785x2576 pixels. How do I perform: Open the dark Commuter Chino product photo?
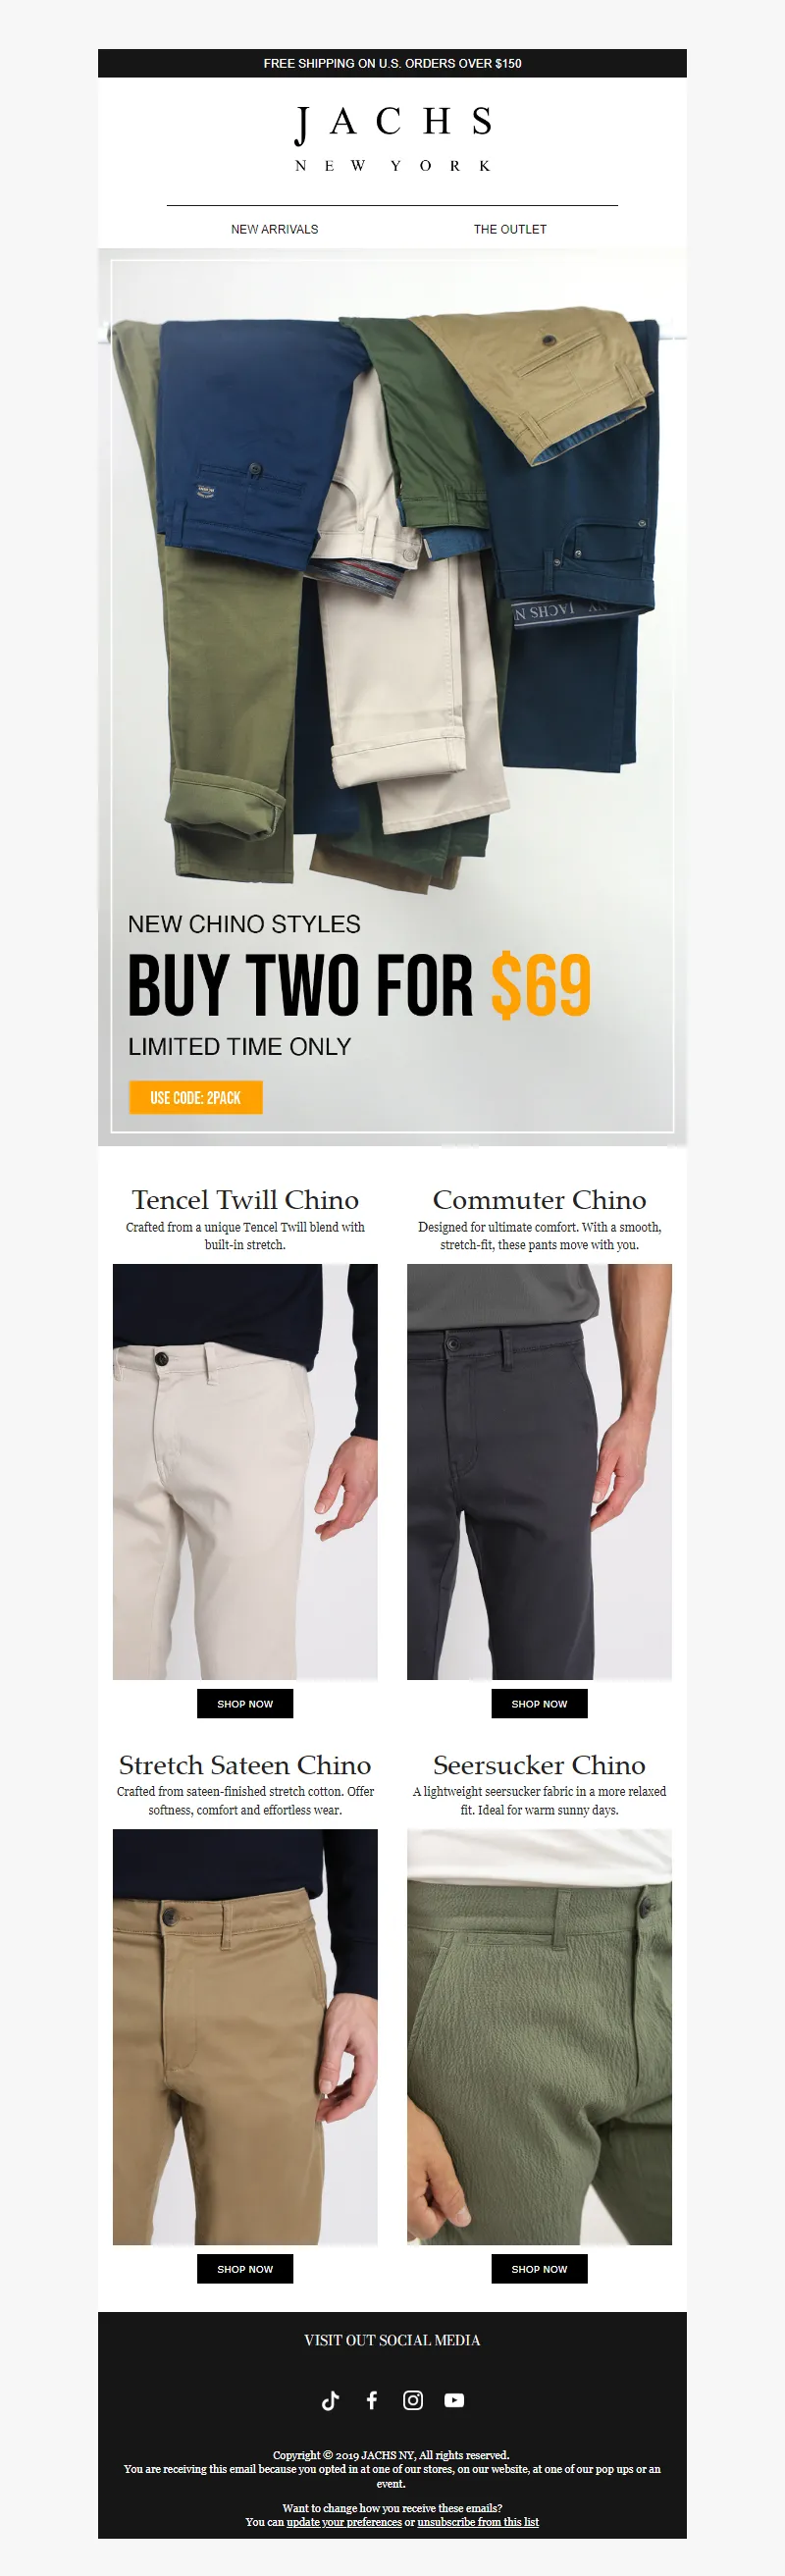coord(539,1472)
